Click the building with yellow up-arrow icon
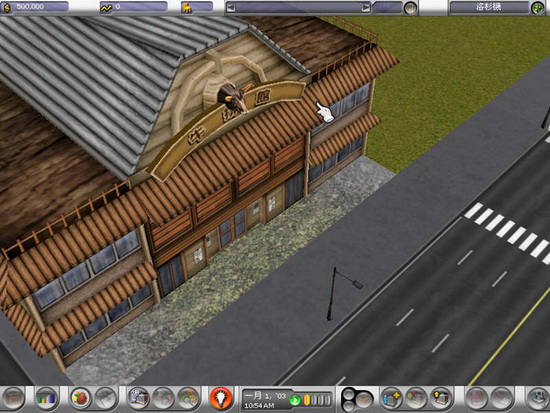 (x=442, y=398)
